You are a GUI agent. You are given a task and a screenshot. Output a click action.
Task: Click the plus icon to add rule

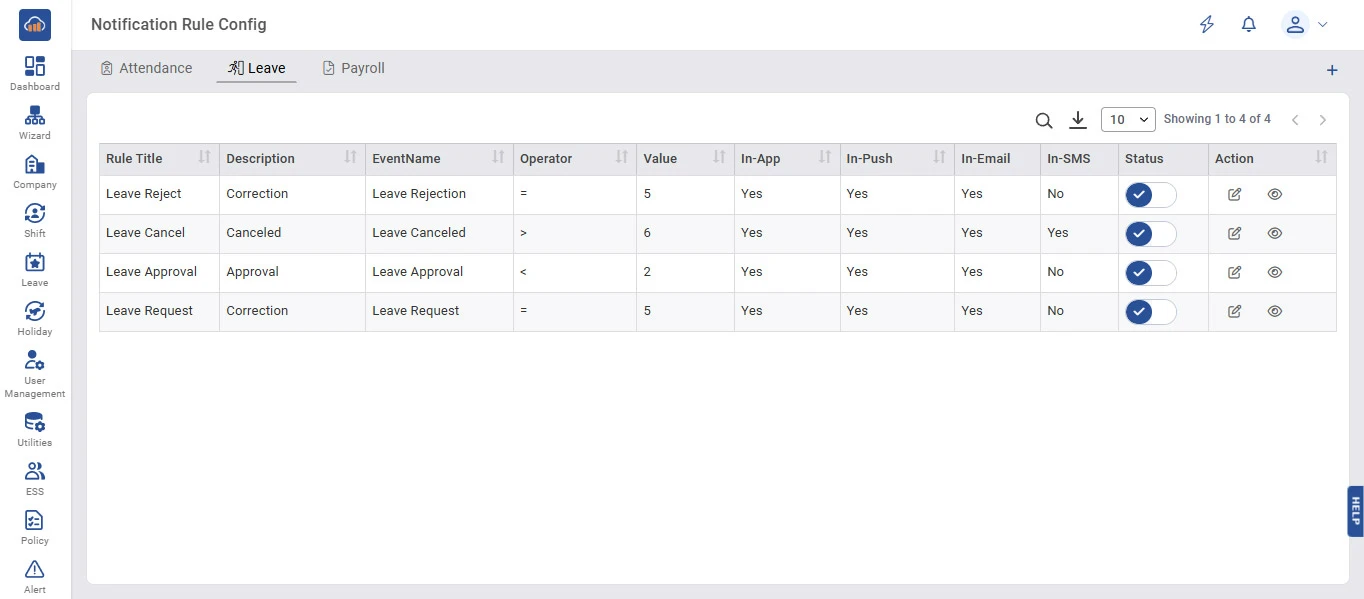click(x=1331, y=70)
